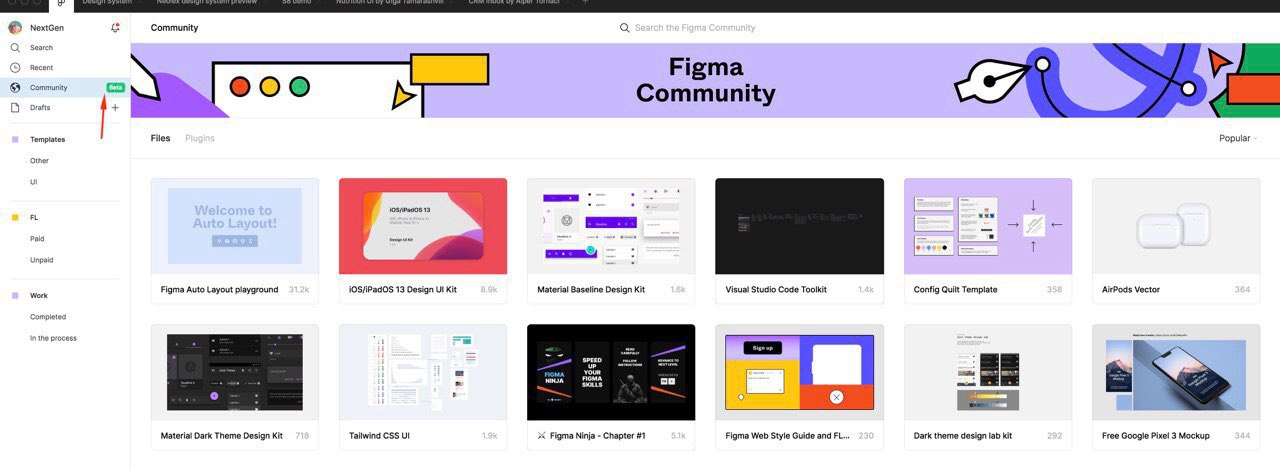
Task: Open Config Quilt Template thumbnail
Action: click(x=988, y=226)
